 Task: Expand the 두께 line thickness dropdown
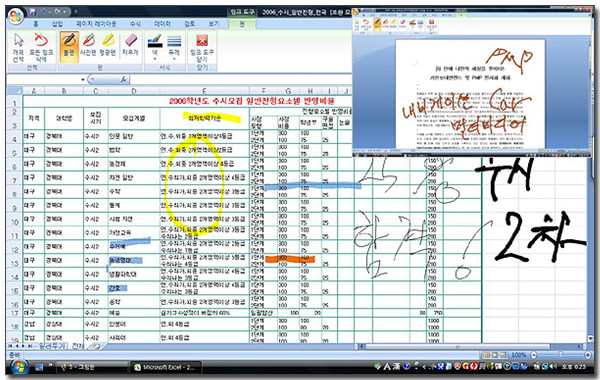[174, 48]
